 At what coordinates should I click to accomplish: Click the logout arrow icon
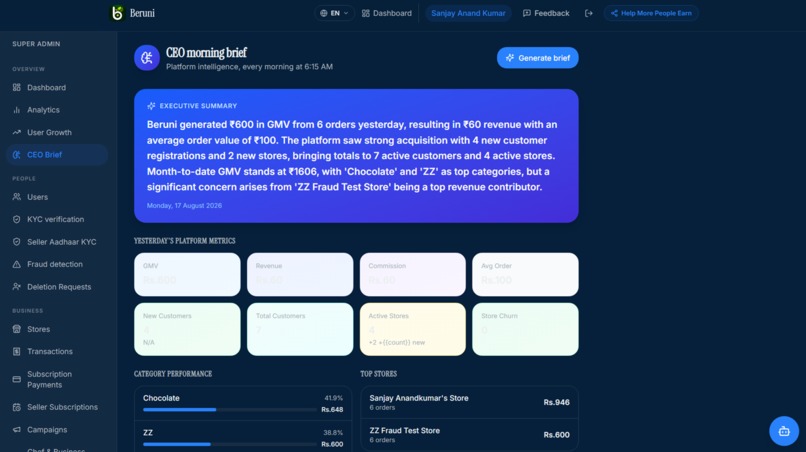589,13
